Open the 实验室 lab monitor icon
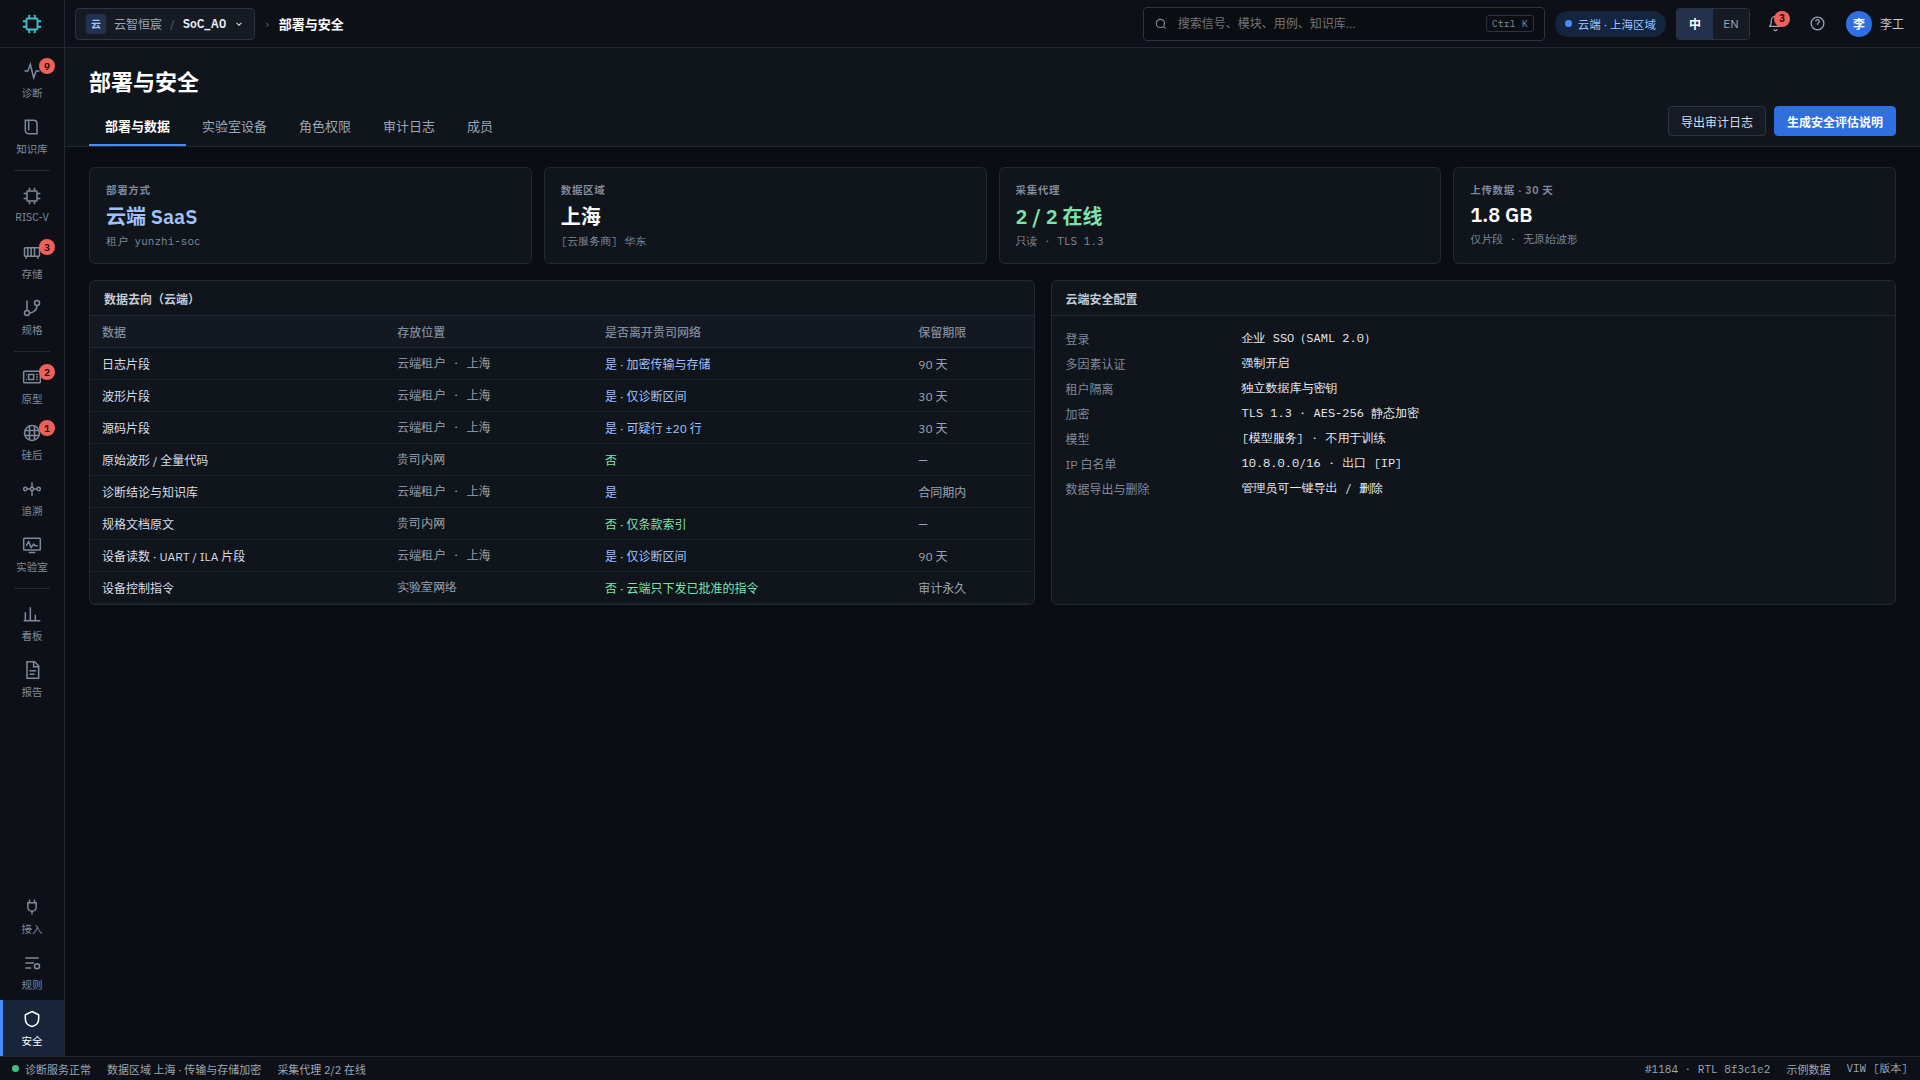1920x1080 pixels. coord(32,554)
